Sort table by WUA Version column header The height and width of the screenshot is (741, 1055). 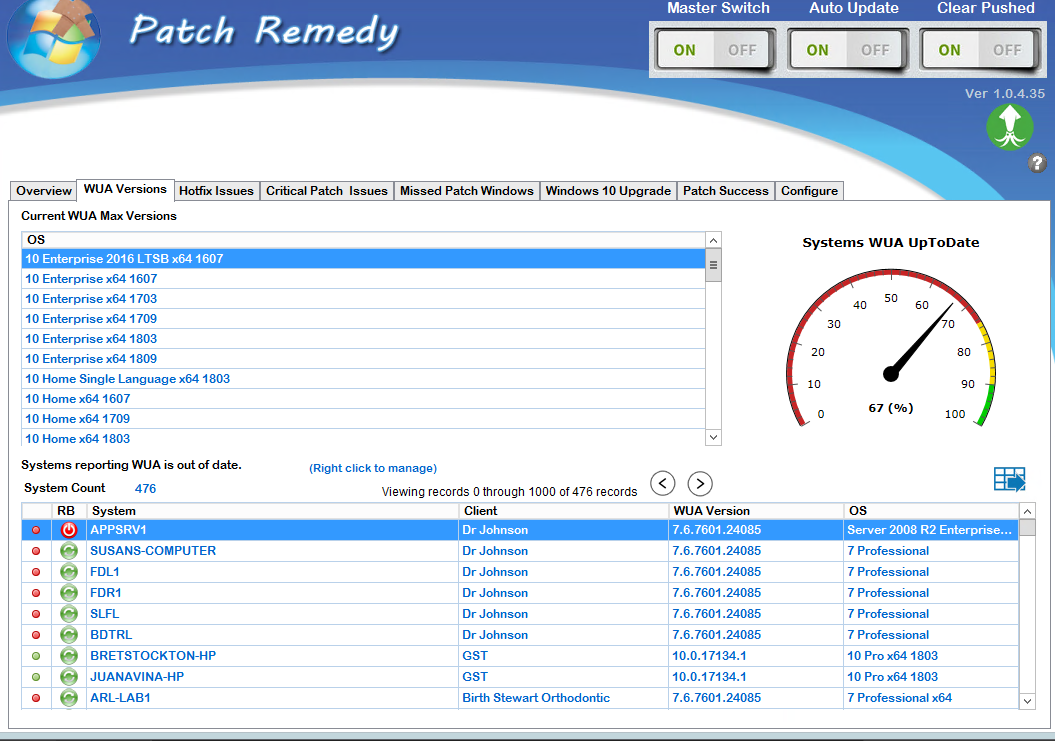711,511
